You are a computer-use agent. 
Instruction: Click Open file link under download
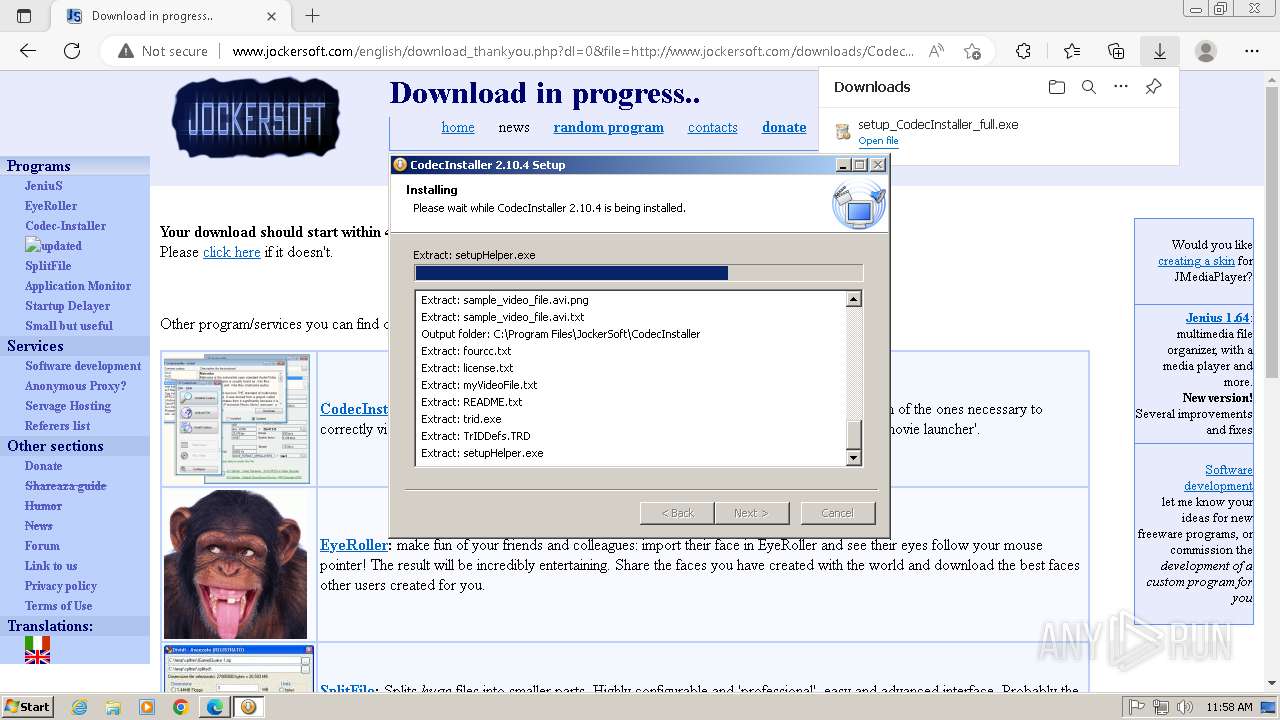[878, 141]
